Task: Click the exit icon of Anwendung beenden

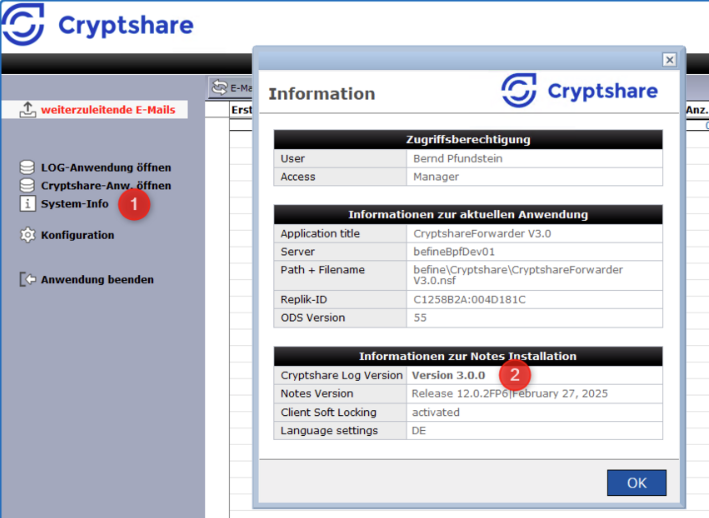Action: pyautogui.click(x=27, y=279)
